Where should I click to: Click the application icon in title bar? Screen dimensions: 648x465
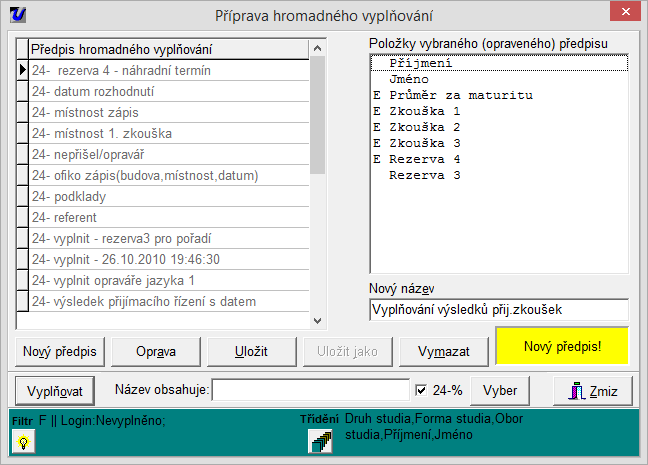(16, 15)
